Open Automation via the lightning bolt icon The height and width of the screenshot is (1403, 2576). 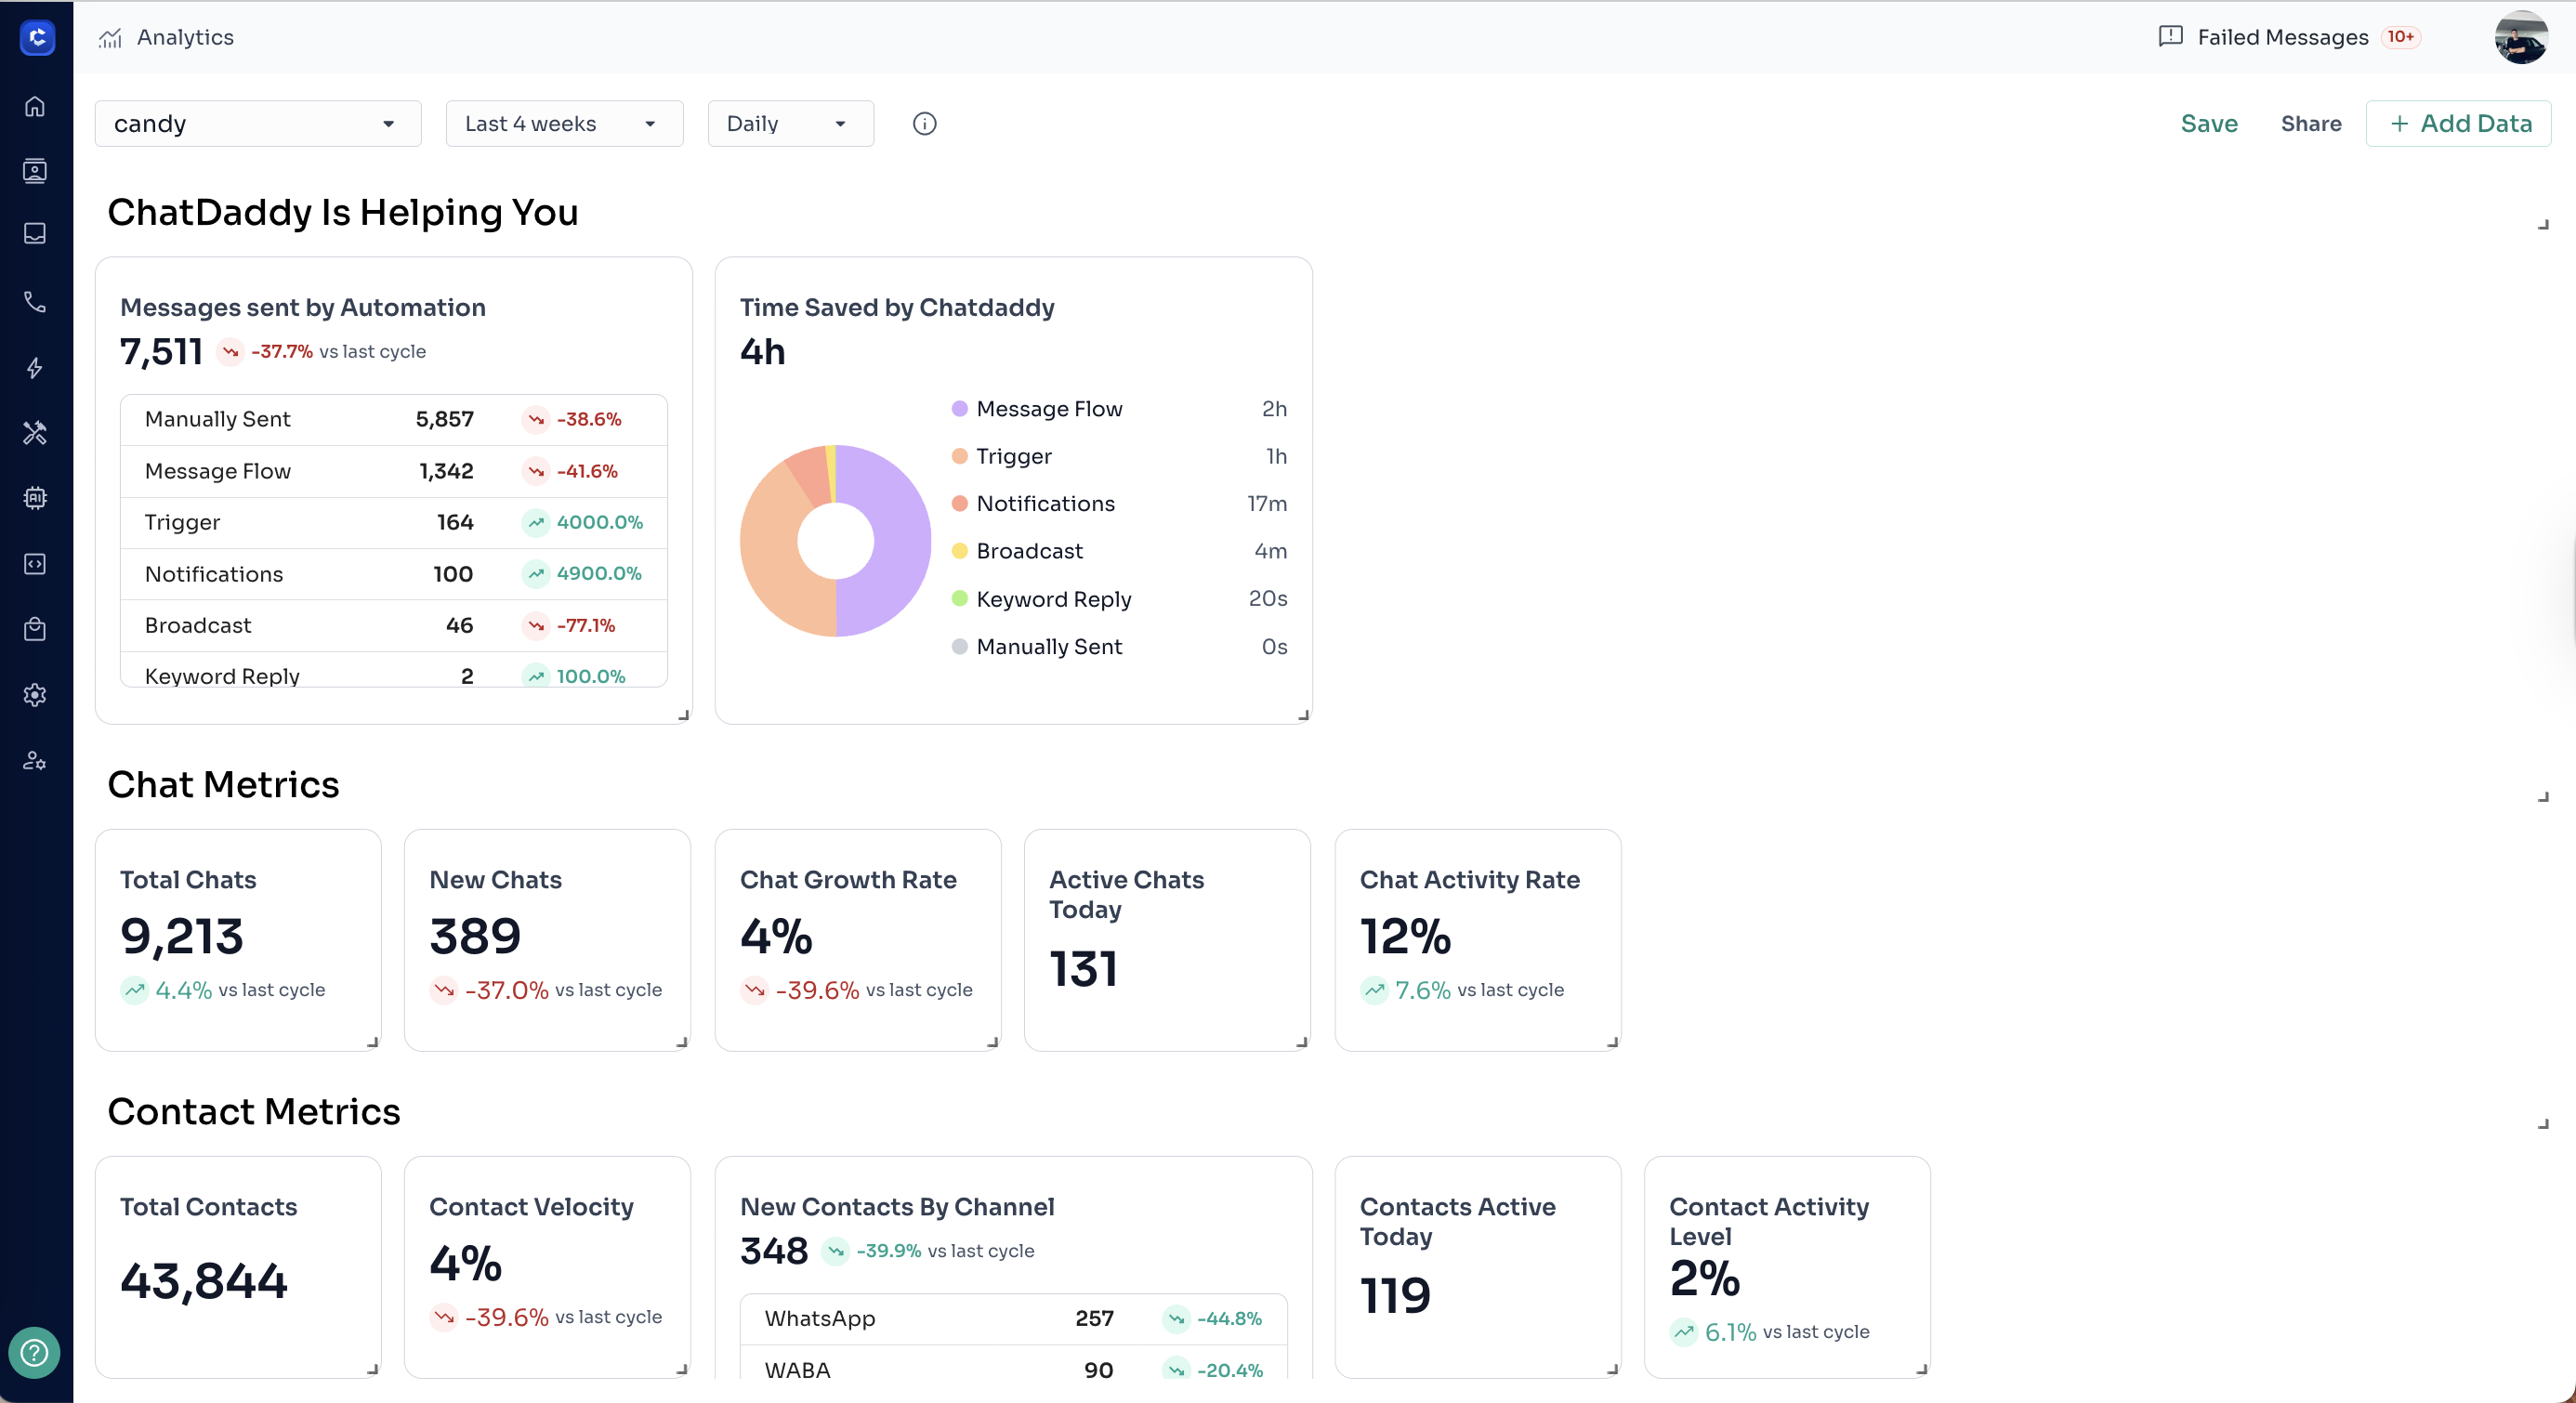tap(35, 368)
